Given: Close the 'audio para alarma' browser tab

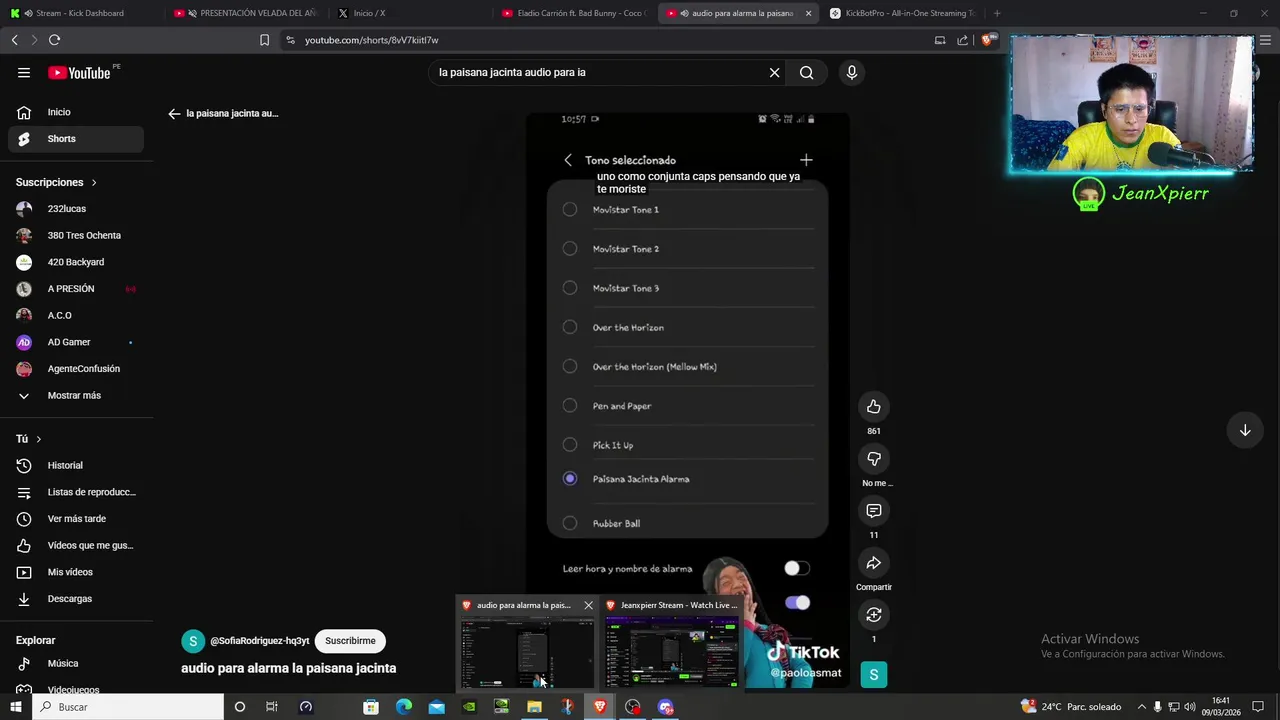Looking at the screenshot, I should [x=808, y=13].
